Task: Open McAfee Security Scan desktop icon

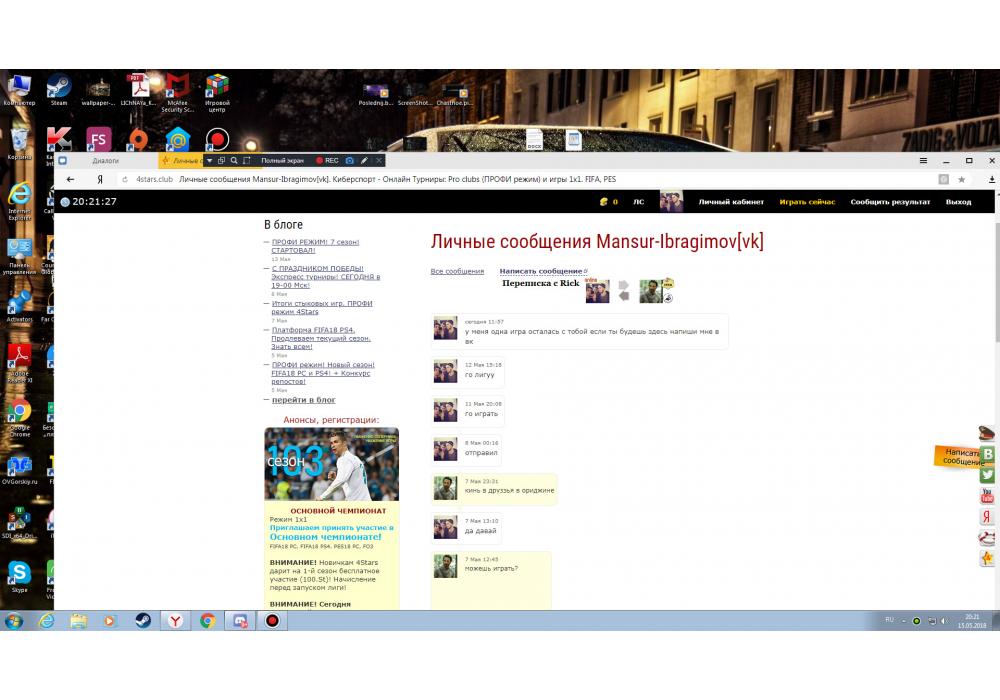Action: (x=178, y=92)
